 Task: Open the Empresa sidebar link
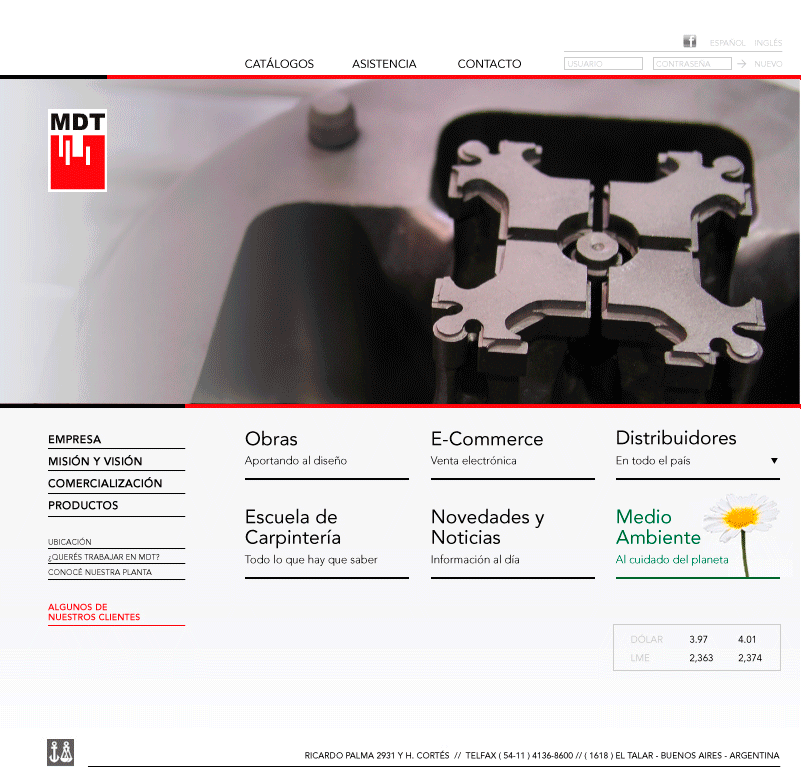point(75,439)
